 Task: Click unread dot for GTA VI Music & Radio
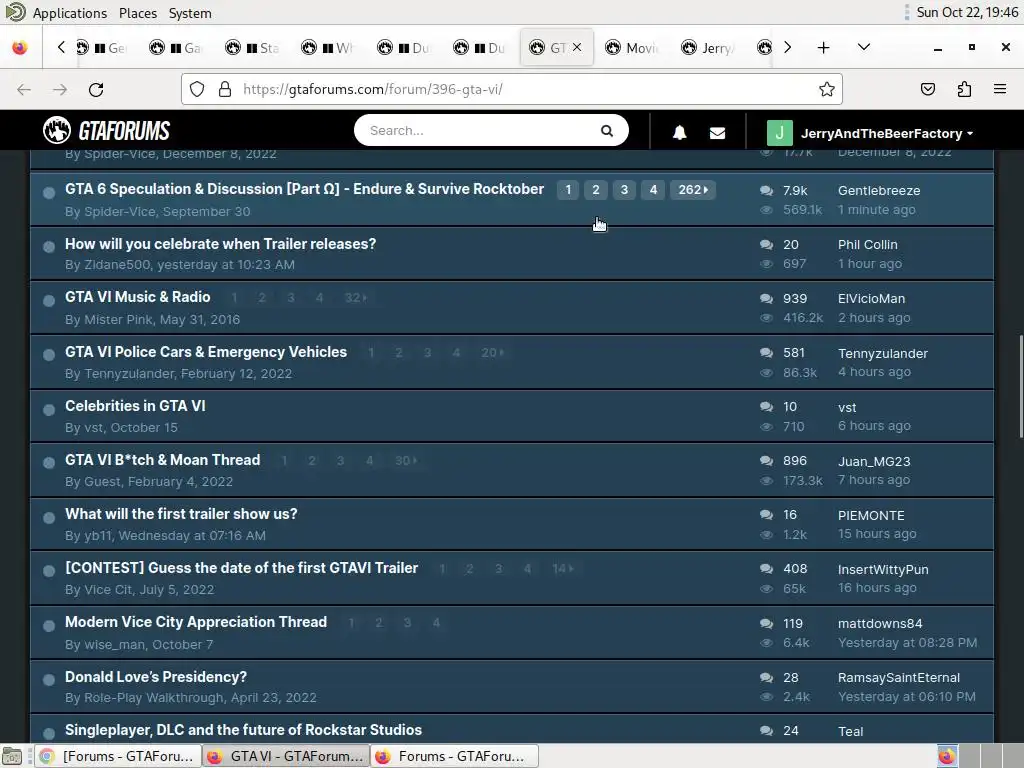(x=48, y=300)
